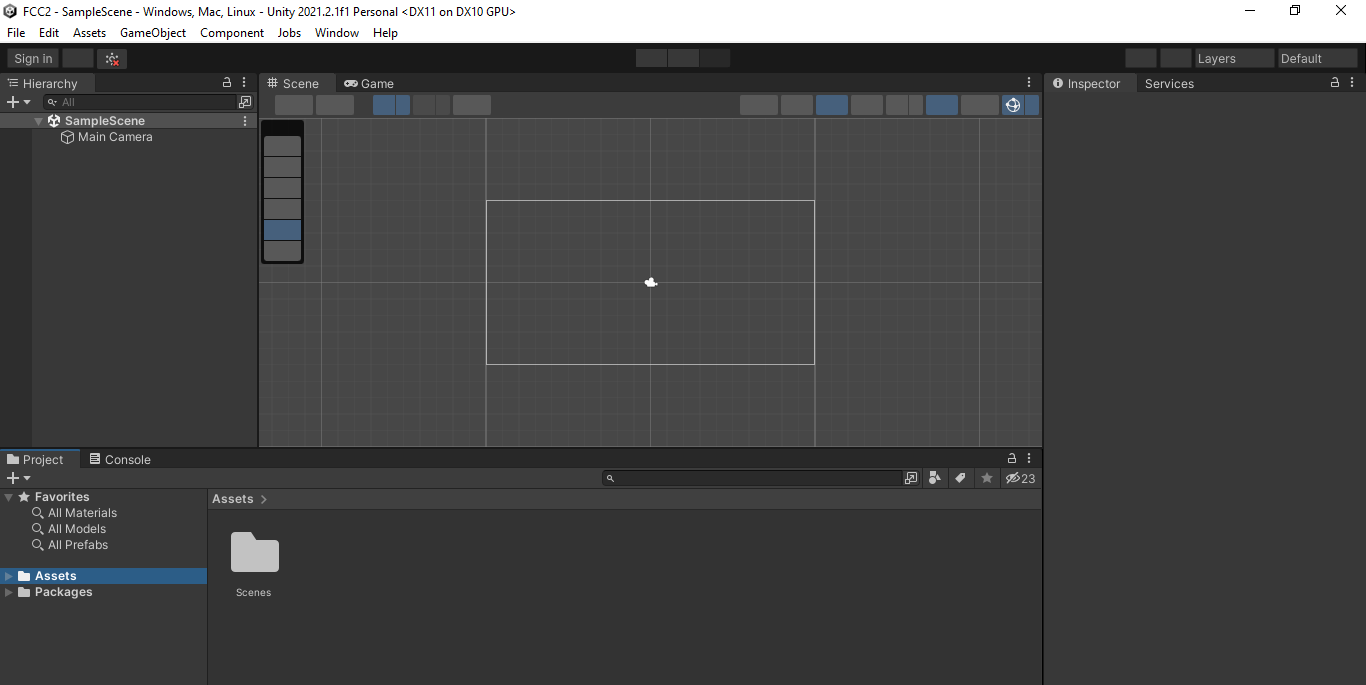Expand the Packages folder arrow

click(x=9, y=592)
